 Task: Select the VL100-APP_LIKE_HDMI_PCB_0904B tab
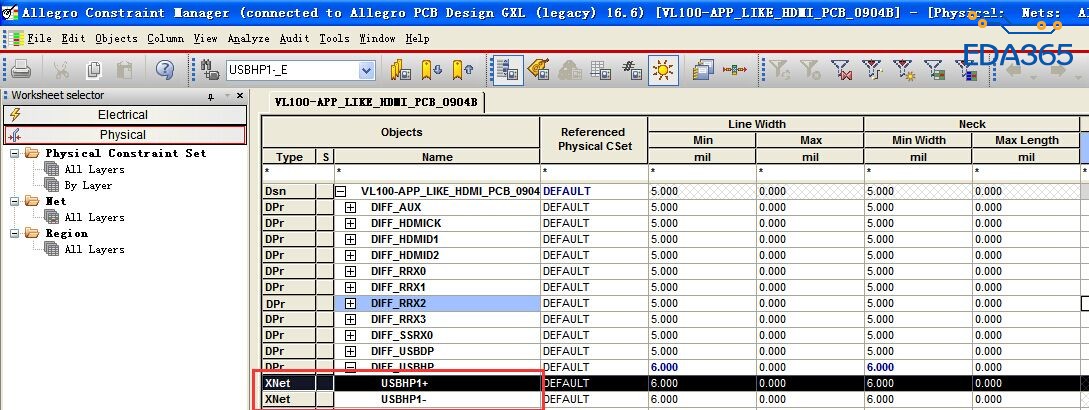pos(376,102)
